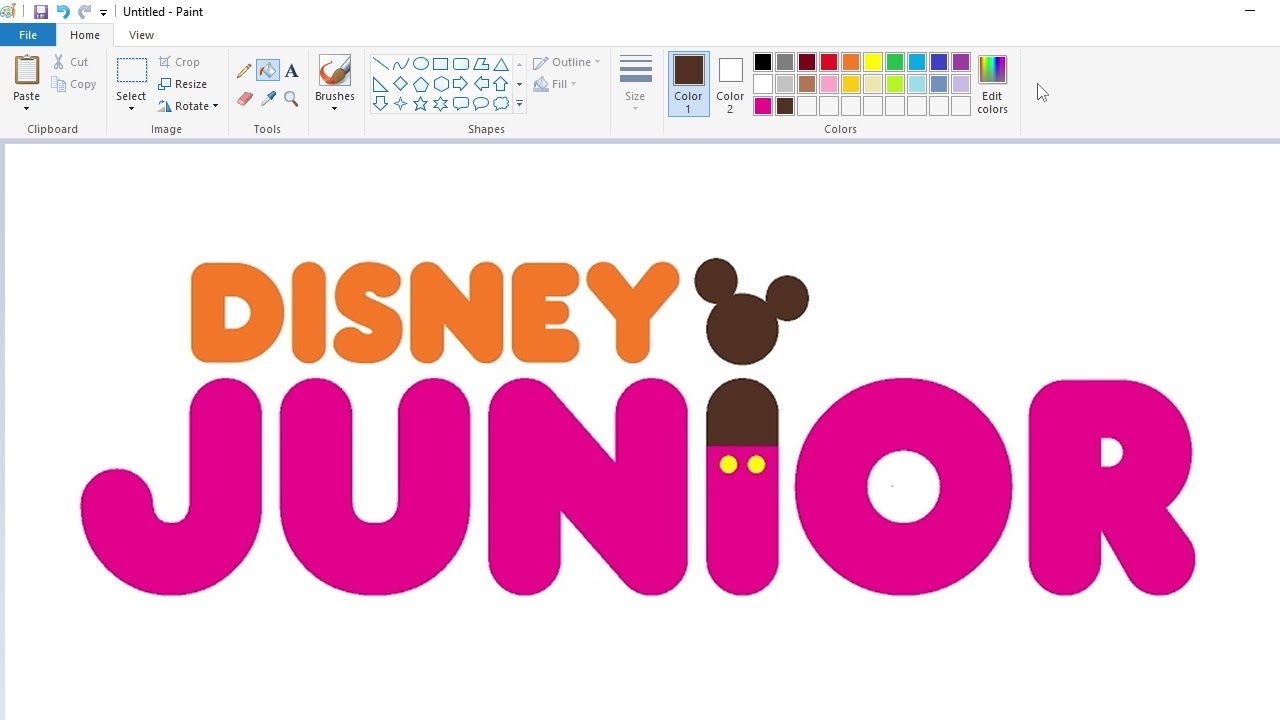Choose the Cloud callout shape
The image size is (1280, 720).
501,104
